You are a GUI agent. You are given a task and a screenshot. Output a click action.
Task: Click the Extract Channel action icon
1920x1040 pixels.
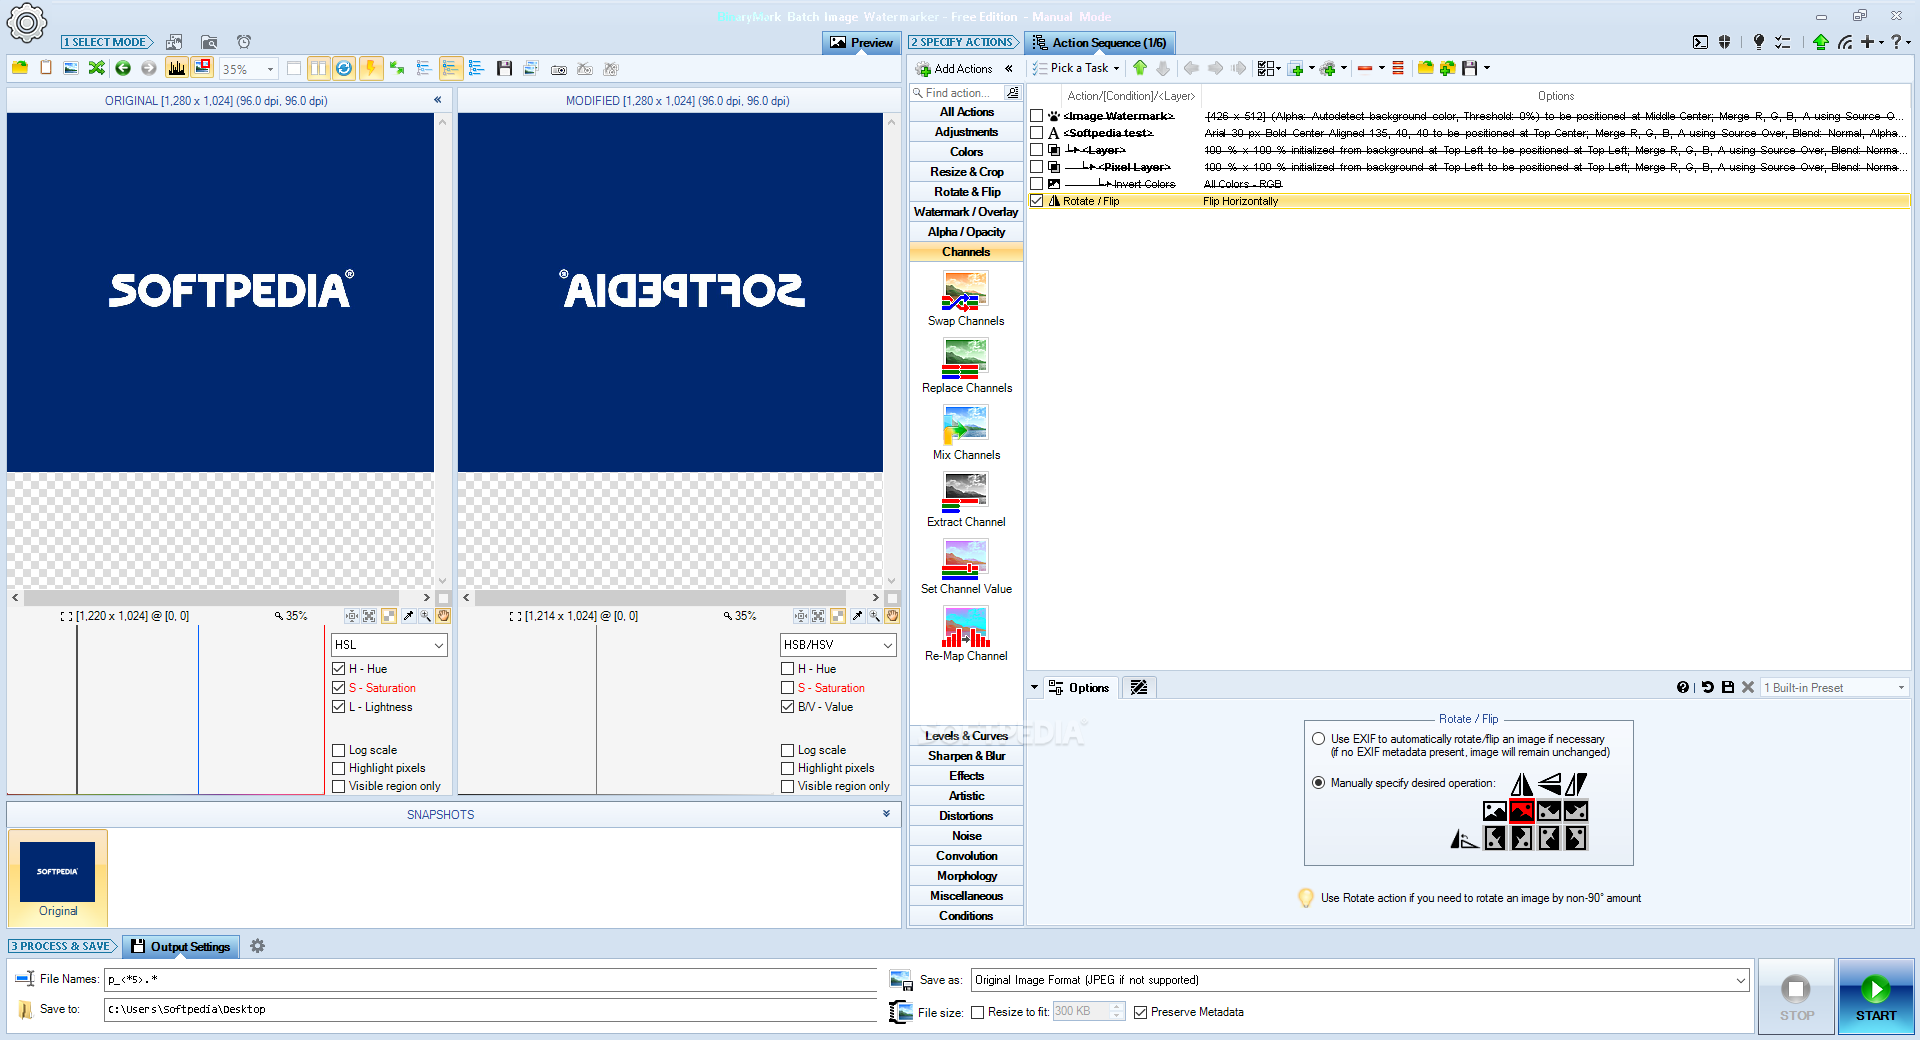pyautogui.click(x=965, y=493)
